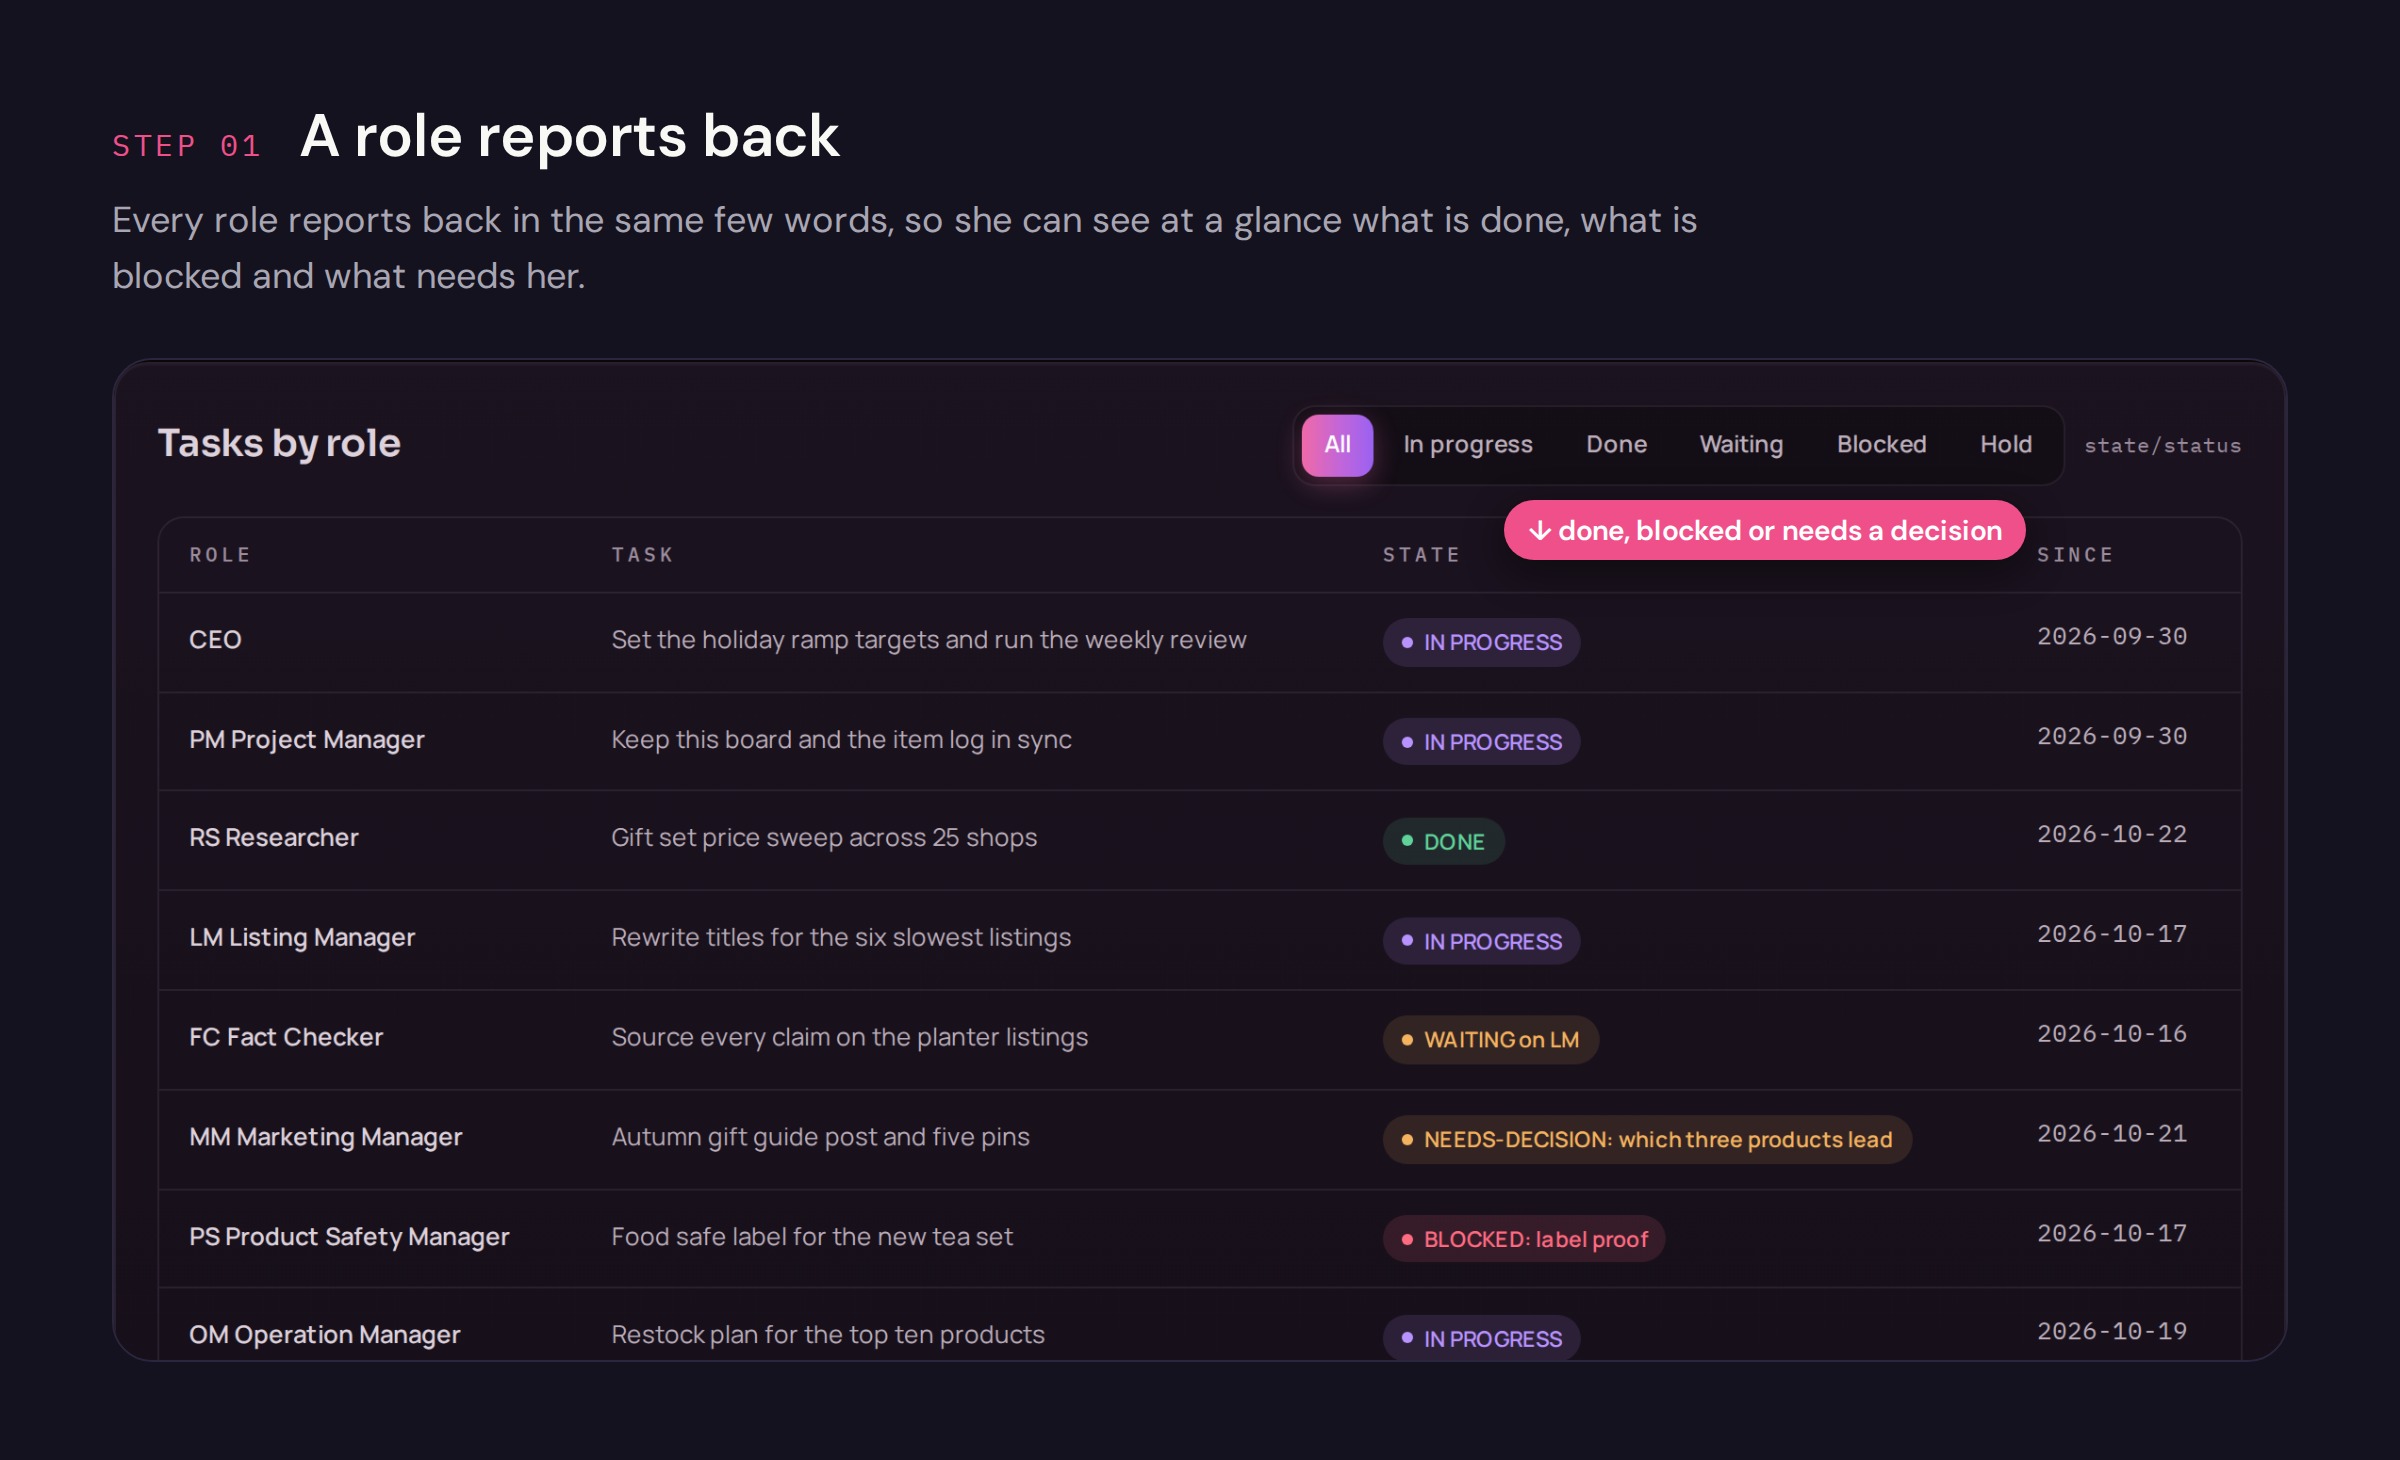The image size is (2400, 1460).
Task: Select the PM Project Manager row
Action: (1199, 741)
